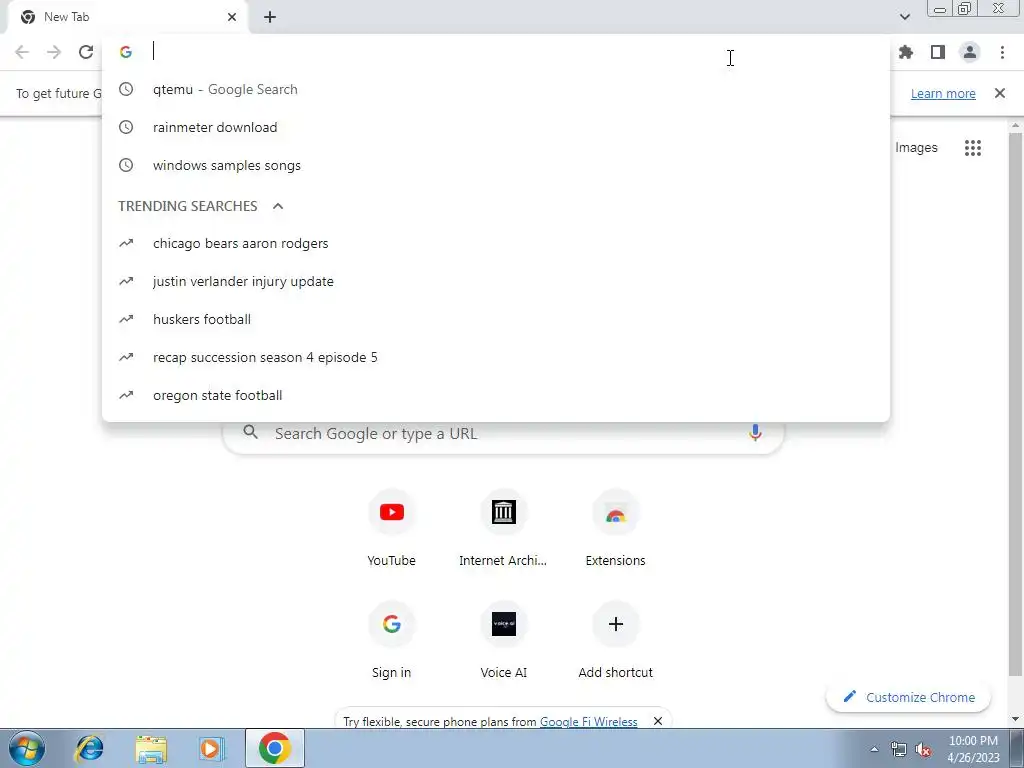Screen dimensions: 1024x768
Task: Dismiss the update notification infobar
Action: coord(999,93)
